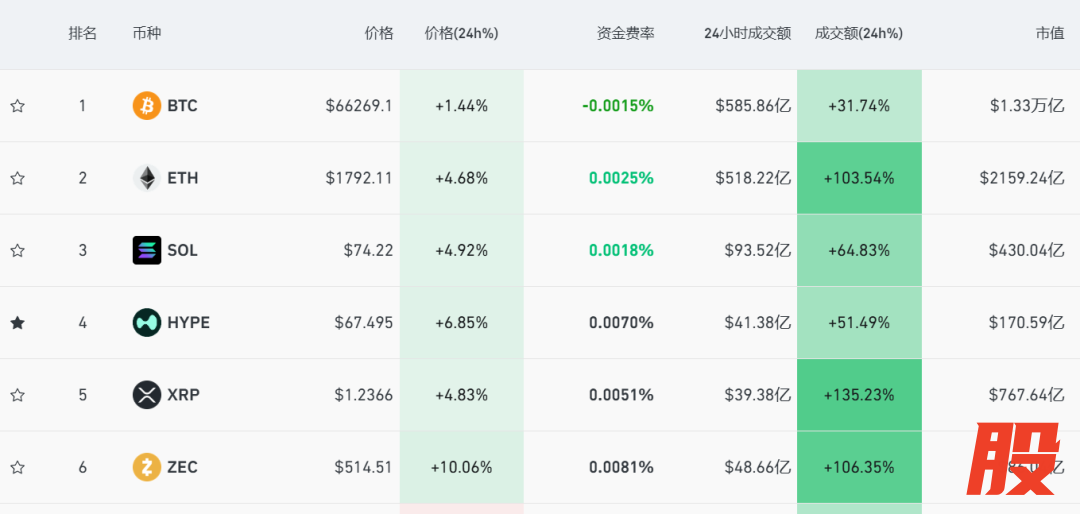The width and height of the screenshot is (1080, 514).
Task: Click BTC funding rate -0.0015%
Action: pyautogui.click(x=618, y=106)
